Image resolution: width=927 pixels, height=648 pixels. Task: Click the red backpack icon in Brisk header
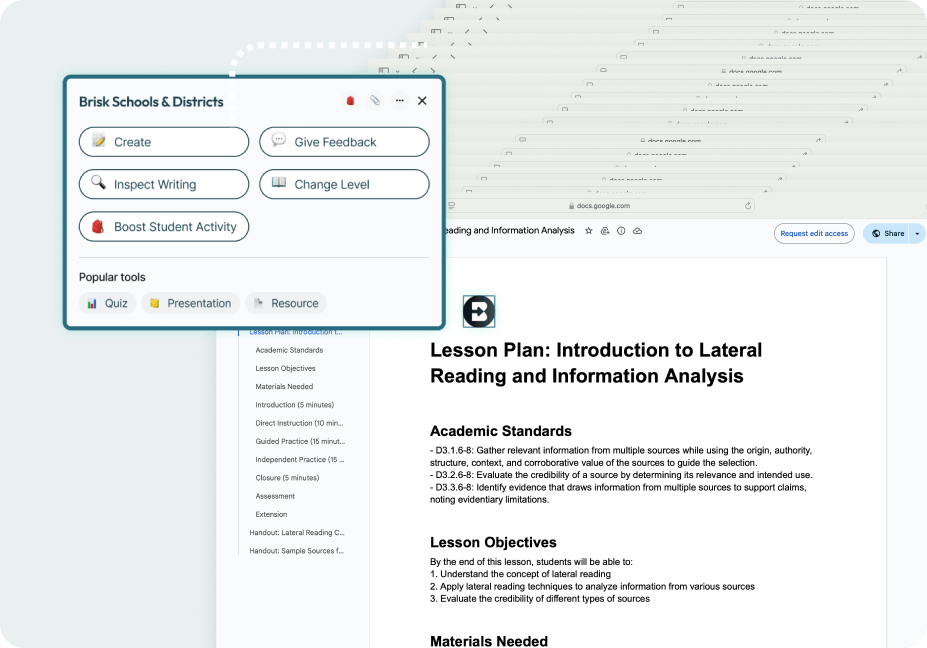[x=350, y=101]
